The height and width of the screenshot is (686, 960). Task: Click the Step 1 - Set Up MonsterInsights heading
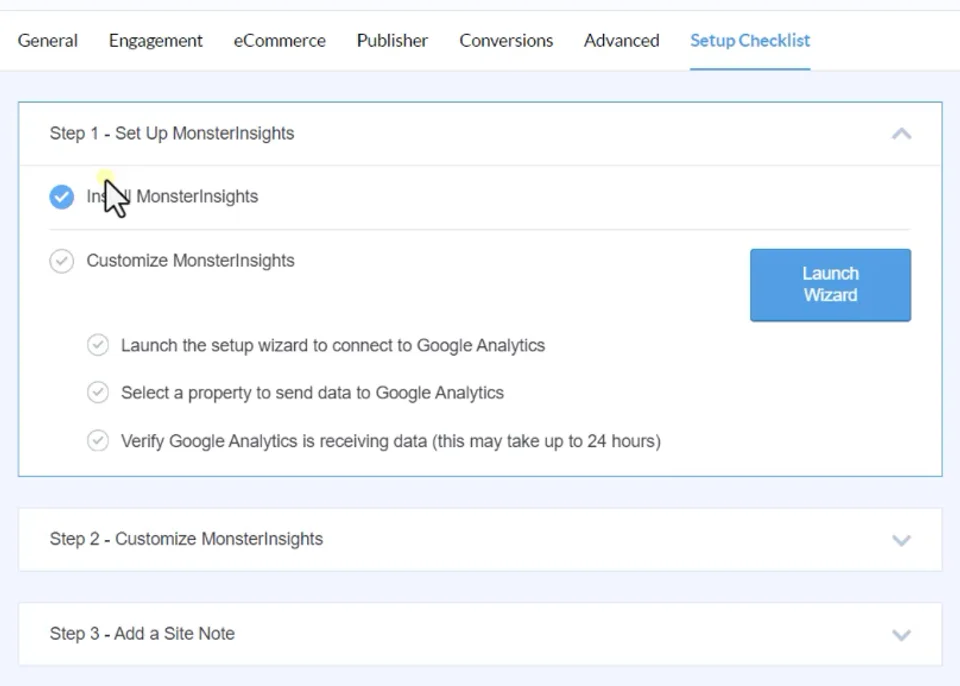click(172, 134)
